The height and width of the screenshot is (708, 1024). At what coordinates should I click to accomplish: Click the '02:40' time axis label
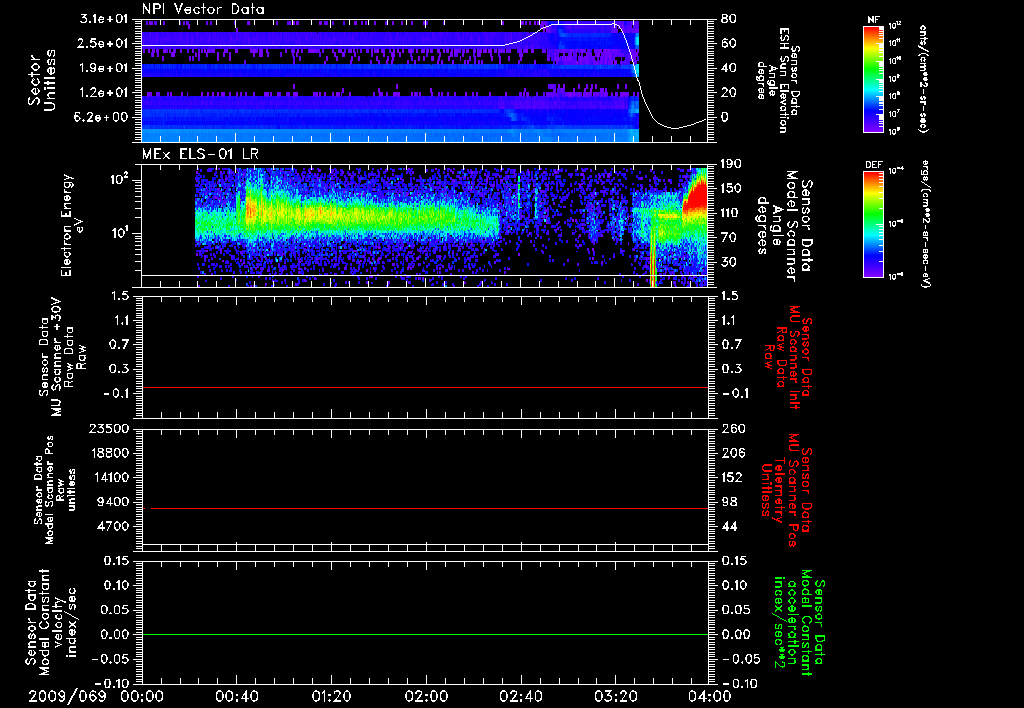[x=520, y=696]
